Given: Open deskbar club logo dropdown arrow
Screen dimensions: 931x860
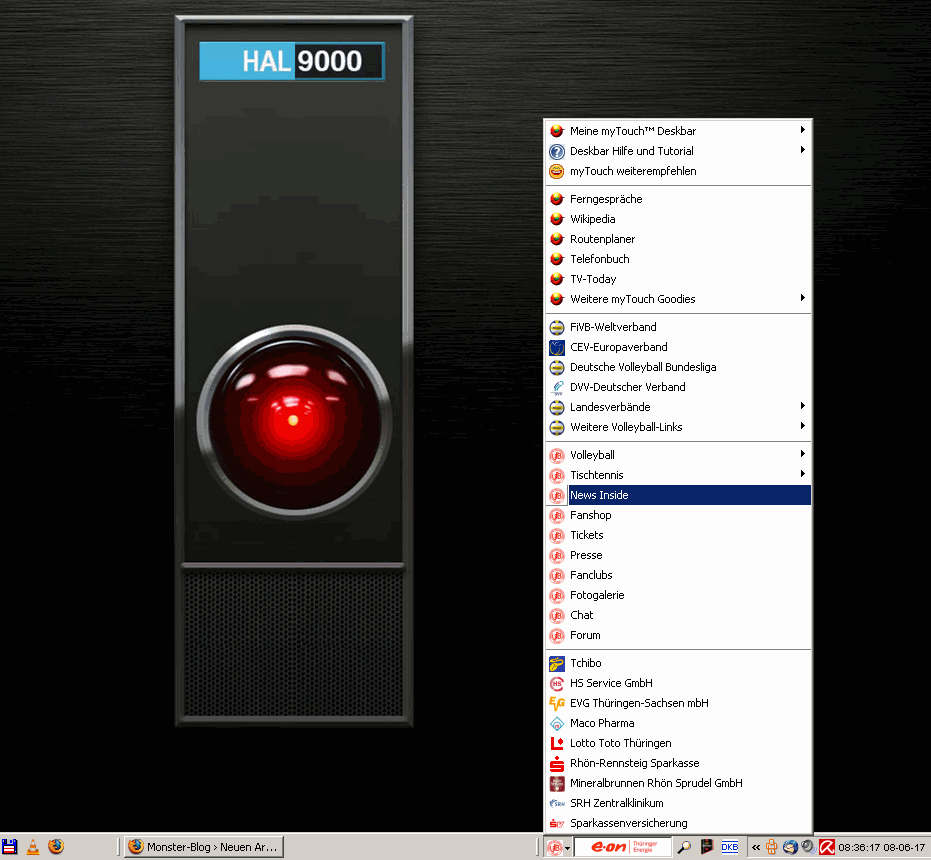Looking at the screenshot, I should [567, 848].
